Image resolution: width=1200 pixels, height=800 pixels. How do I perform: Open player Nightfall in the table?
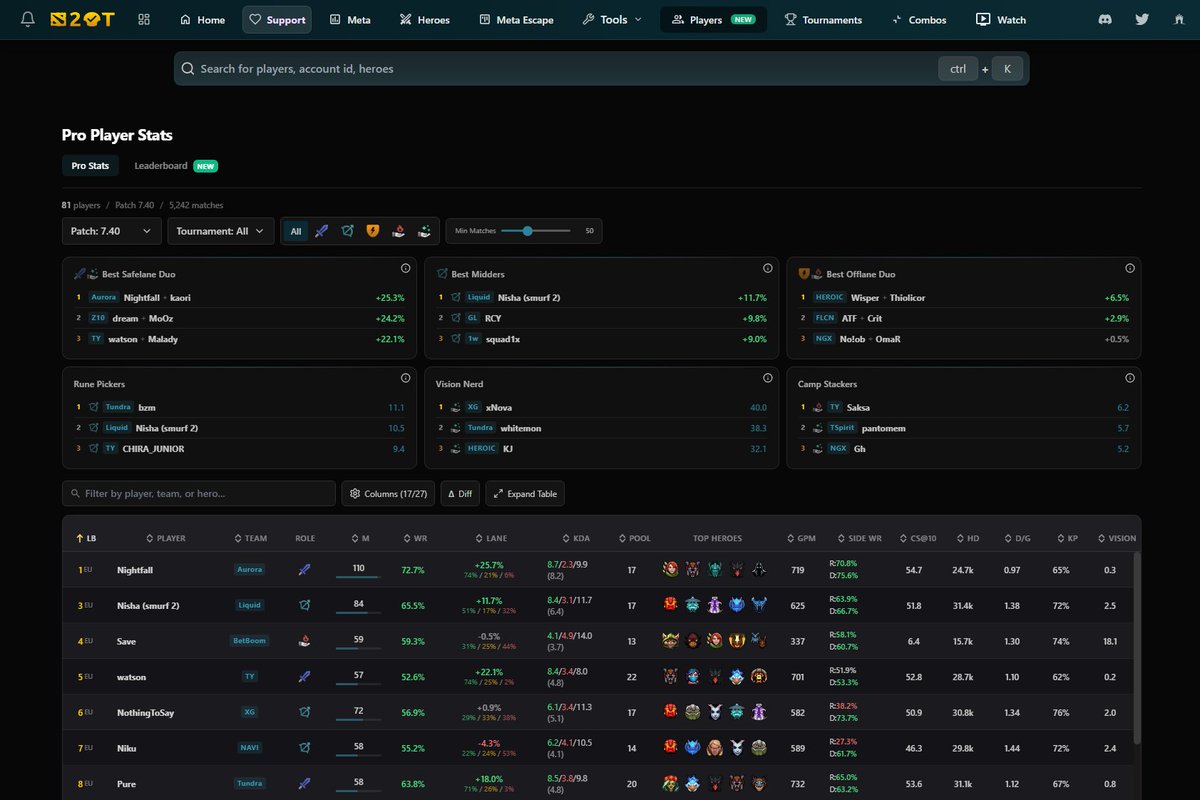pyautogui.click(x=135, y=570)
